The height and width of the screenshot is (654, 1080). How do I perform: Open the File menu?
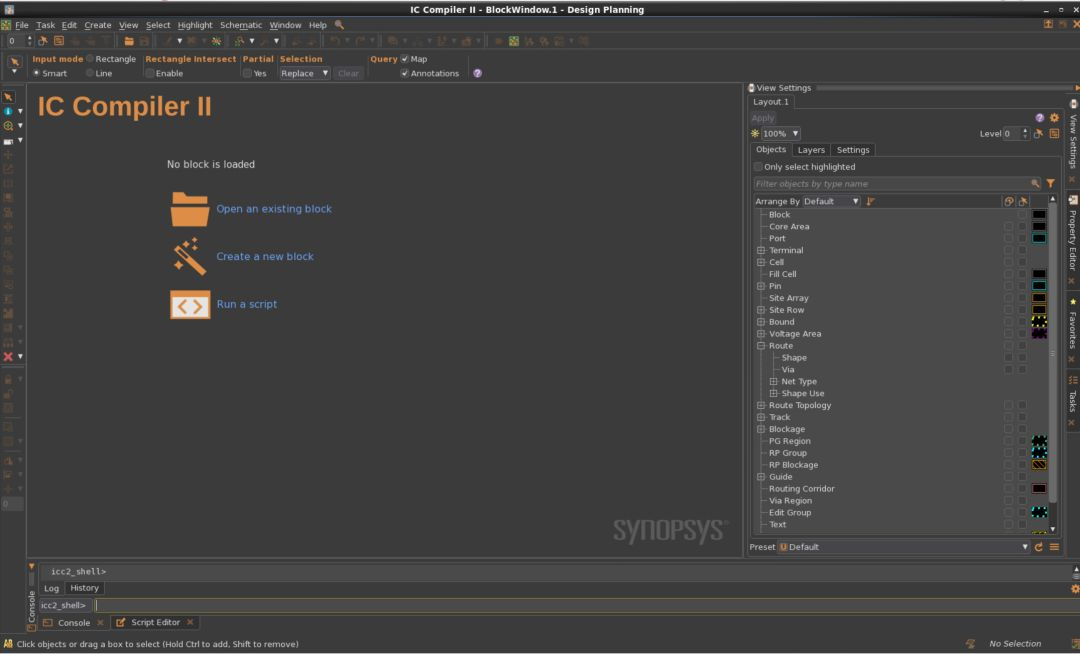point(22,25)
